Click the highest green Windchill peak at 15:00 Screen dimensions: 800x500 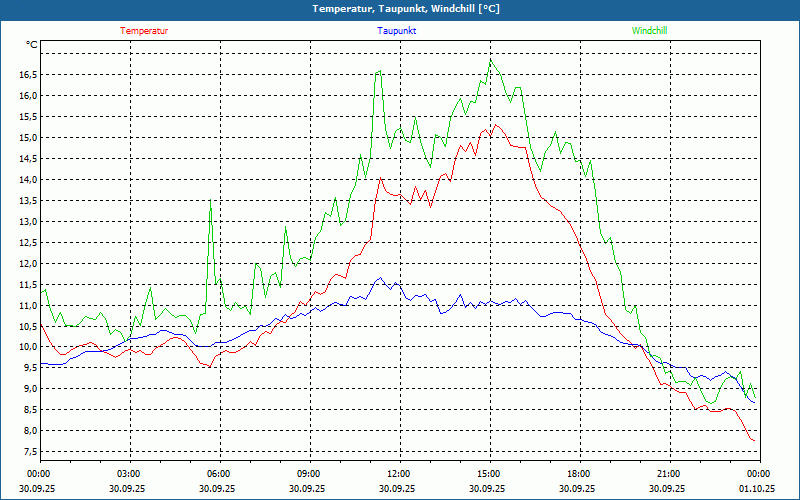click(x=490, y=60)
